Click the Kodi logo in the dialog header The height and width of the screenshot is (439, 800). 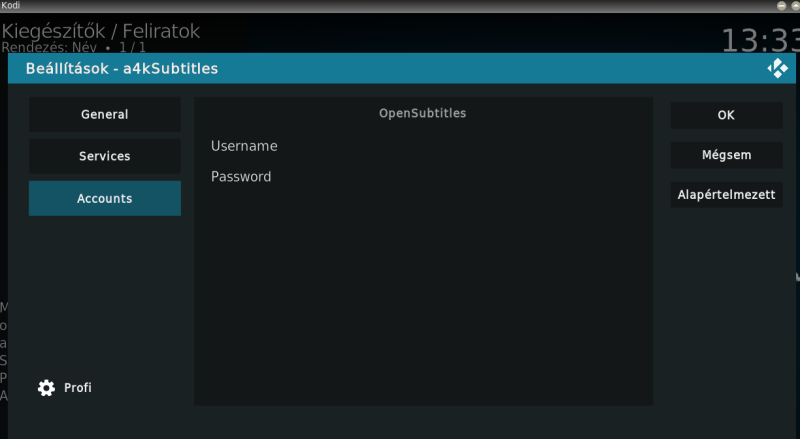pos(777,68)
